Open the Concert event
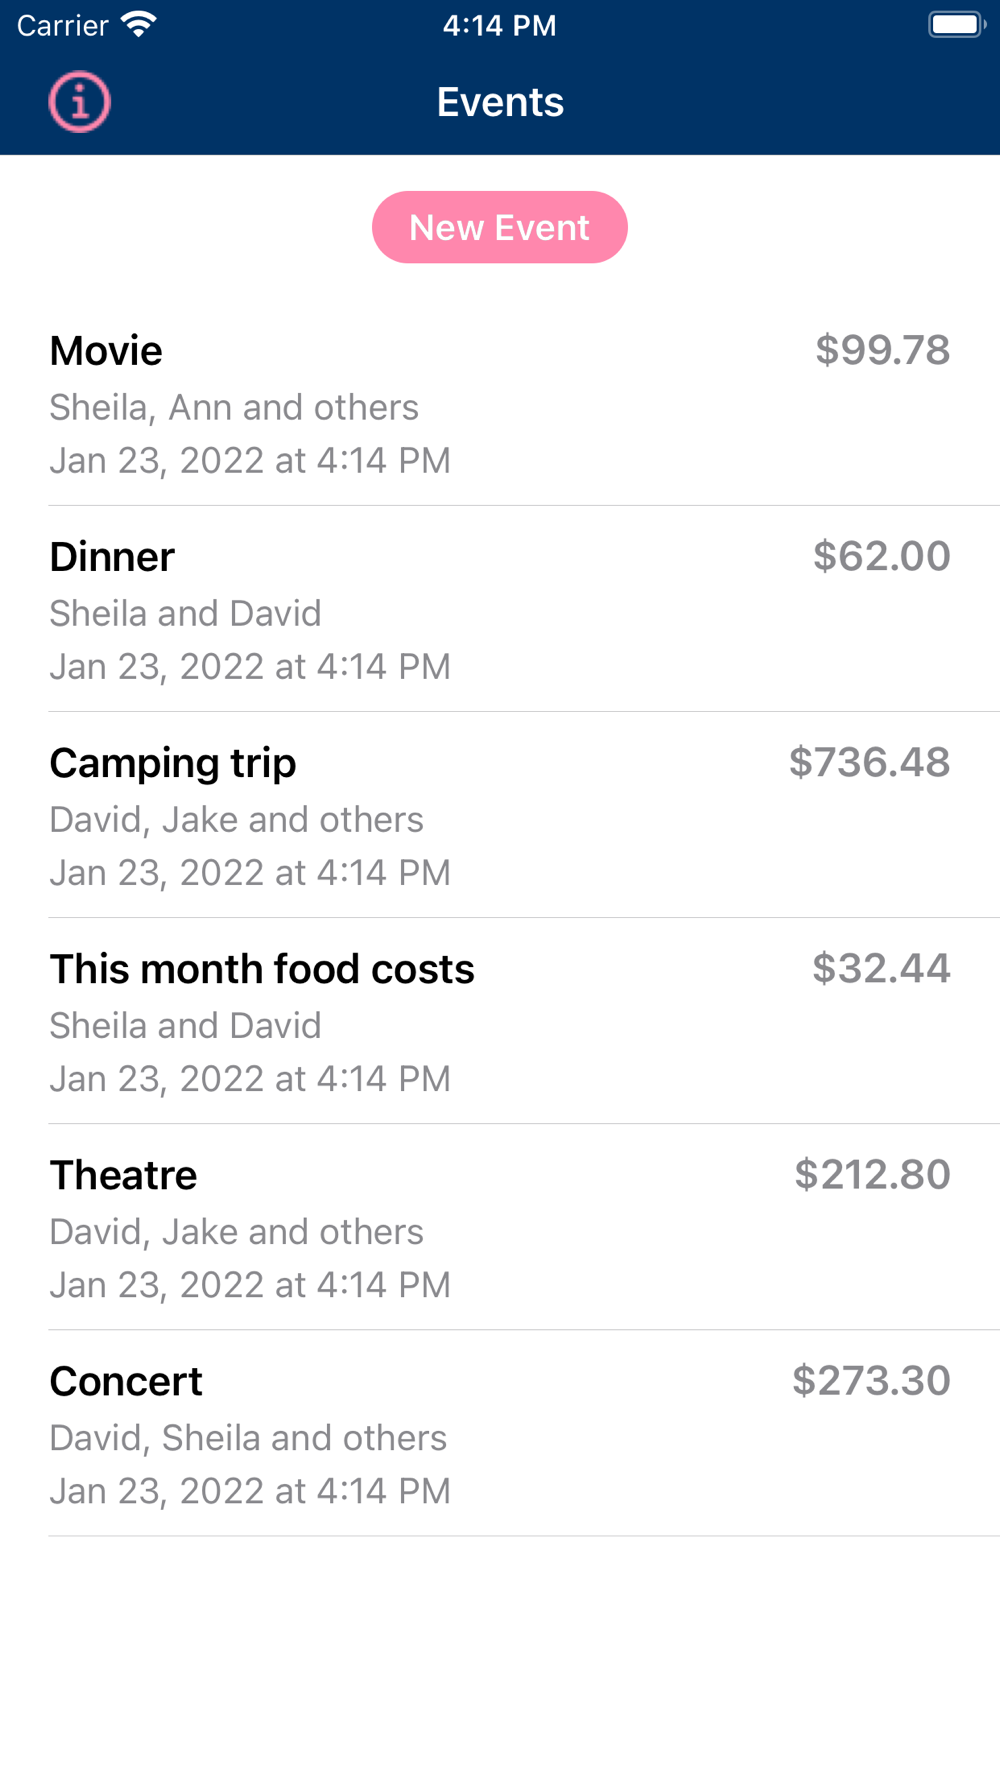Screen dimensions: 1000x1778 click(x=126, y=1381)
